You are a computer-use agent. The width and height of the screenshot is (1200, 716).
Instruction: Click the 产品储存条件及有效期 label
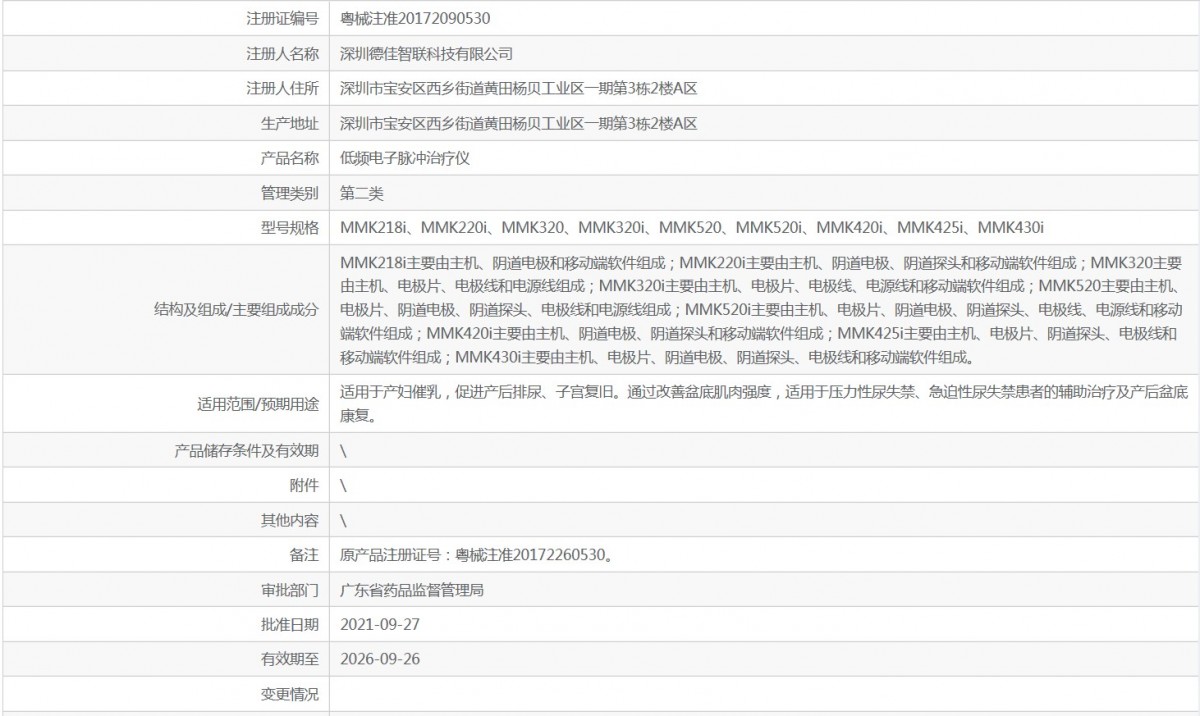[x=247, y=451]
